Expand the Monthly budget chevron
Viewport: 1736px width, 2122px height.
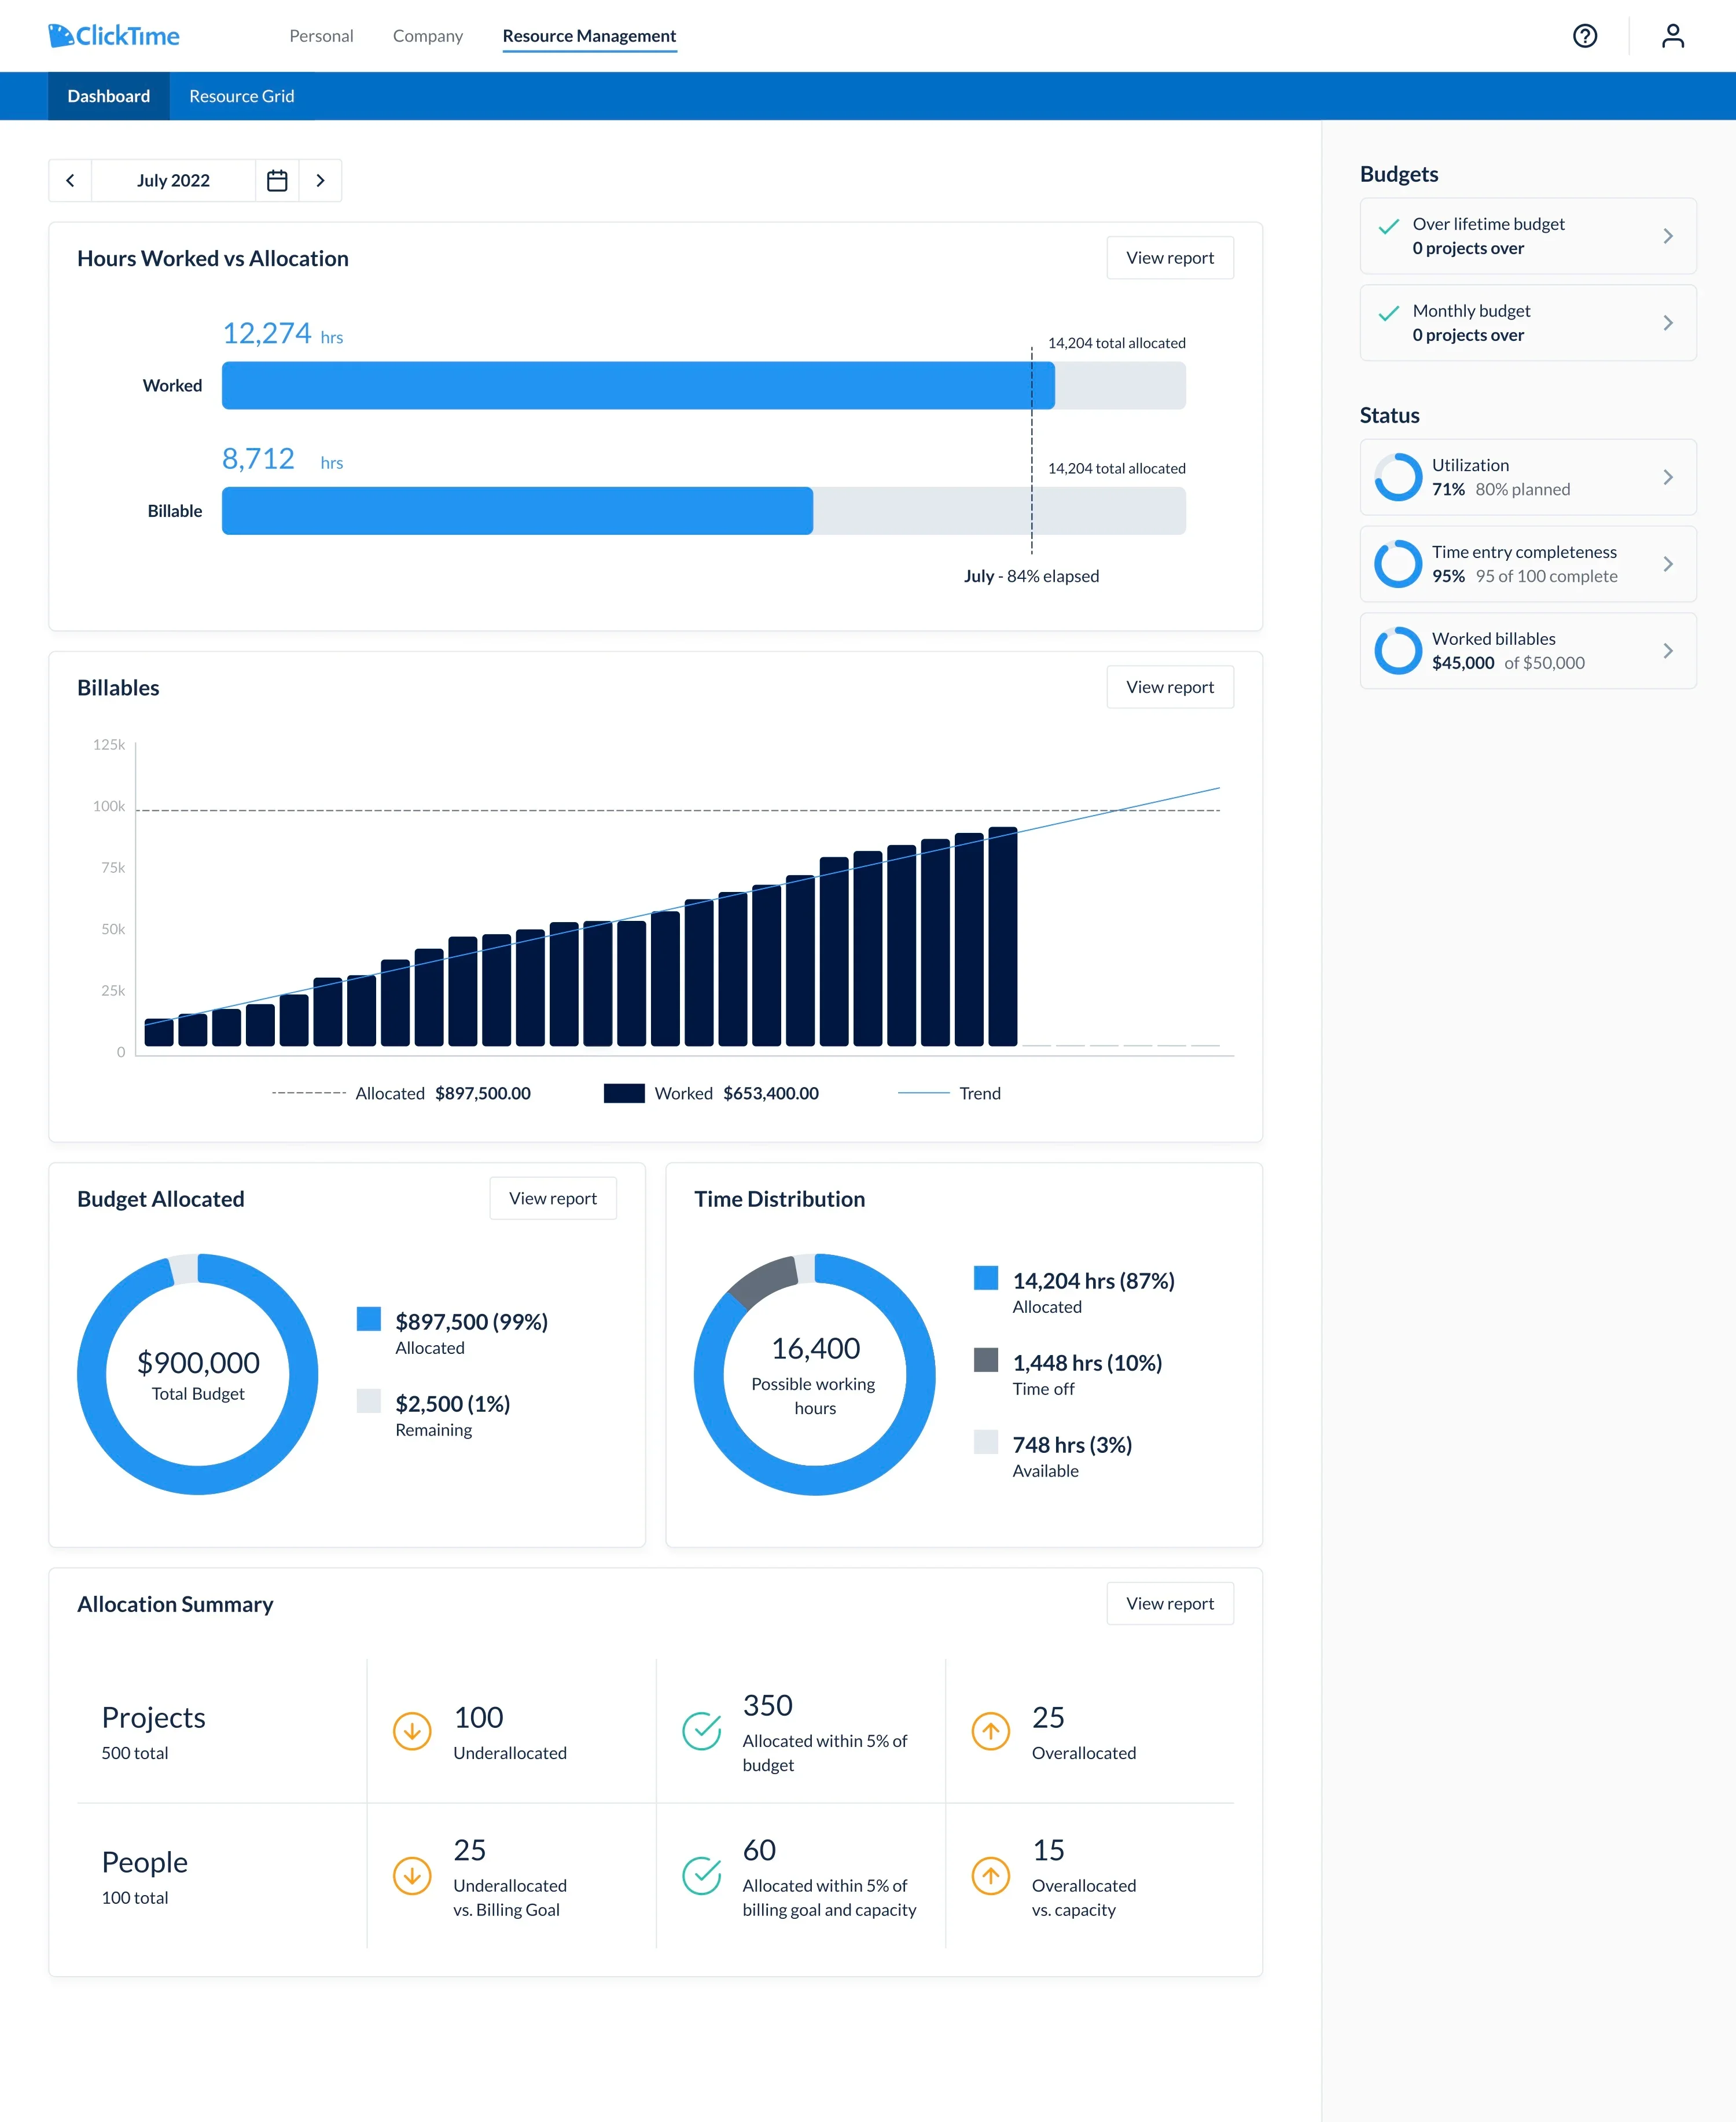coord(1667,323)
